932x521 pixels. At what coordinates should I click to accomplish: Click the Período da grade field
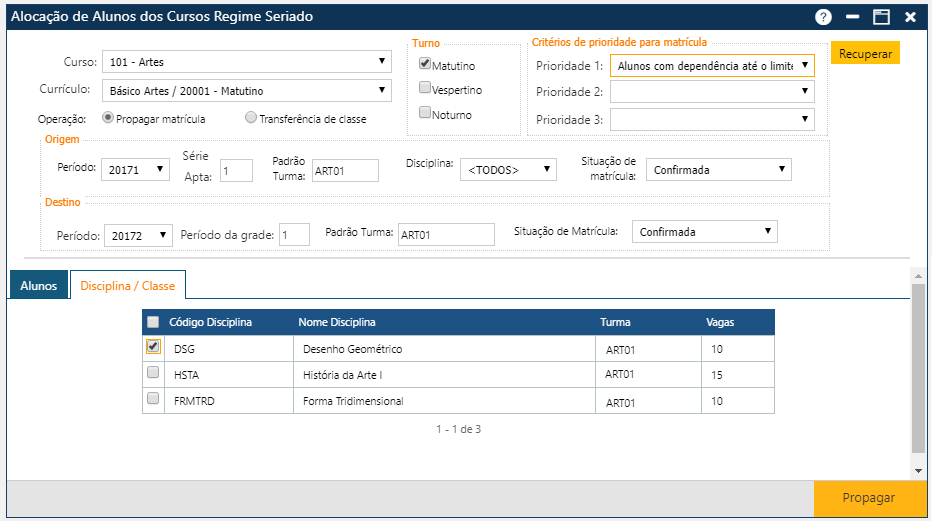pyautogui.click(x=294, y=235)
